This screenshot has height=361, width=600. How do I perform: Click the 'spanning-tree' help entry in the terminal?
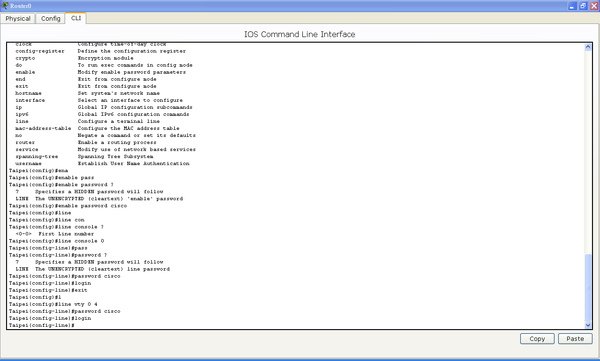pyautogui.click(x=37, y=156)
